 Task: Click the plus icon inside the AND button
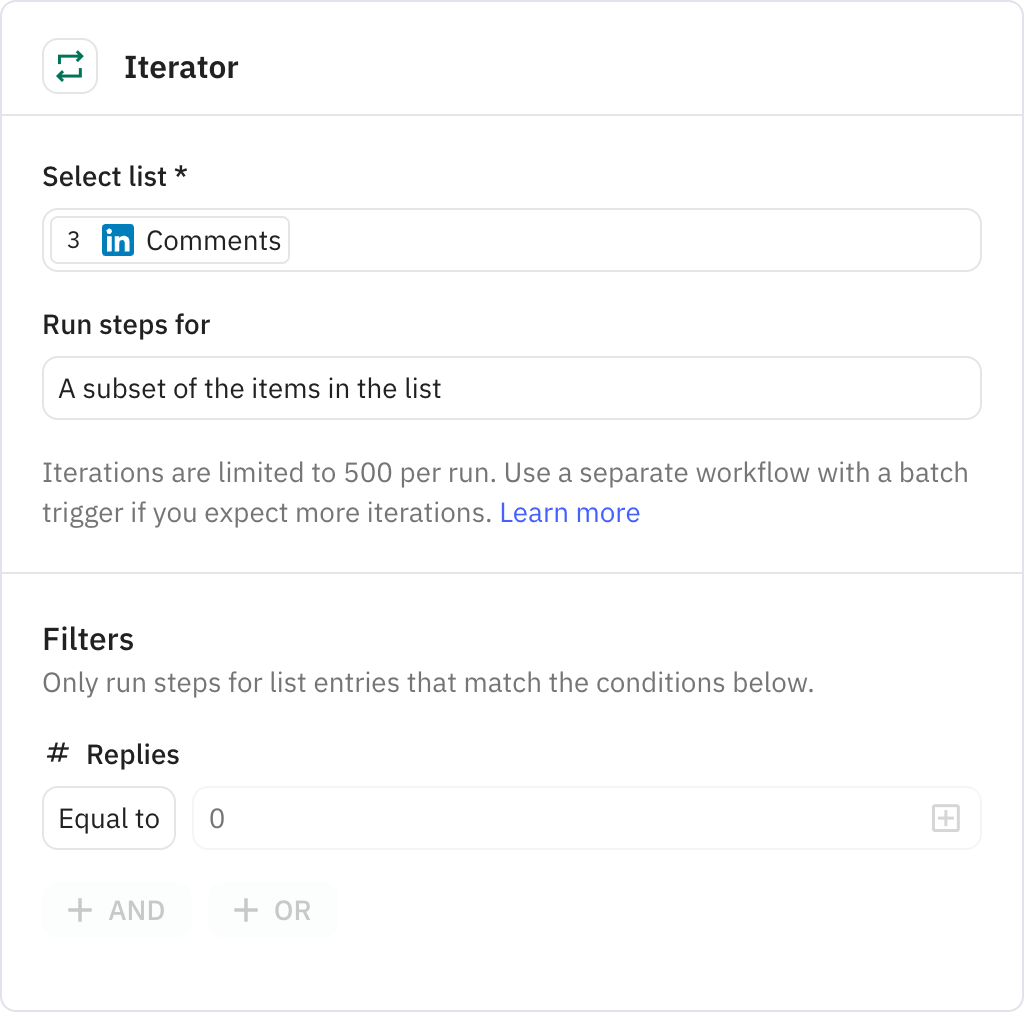click(x=81, y=910)
